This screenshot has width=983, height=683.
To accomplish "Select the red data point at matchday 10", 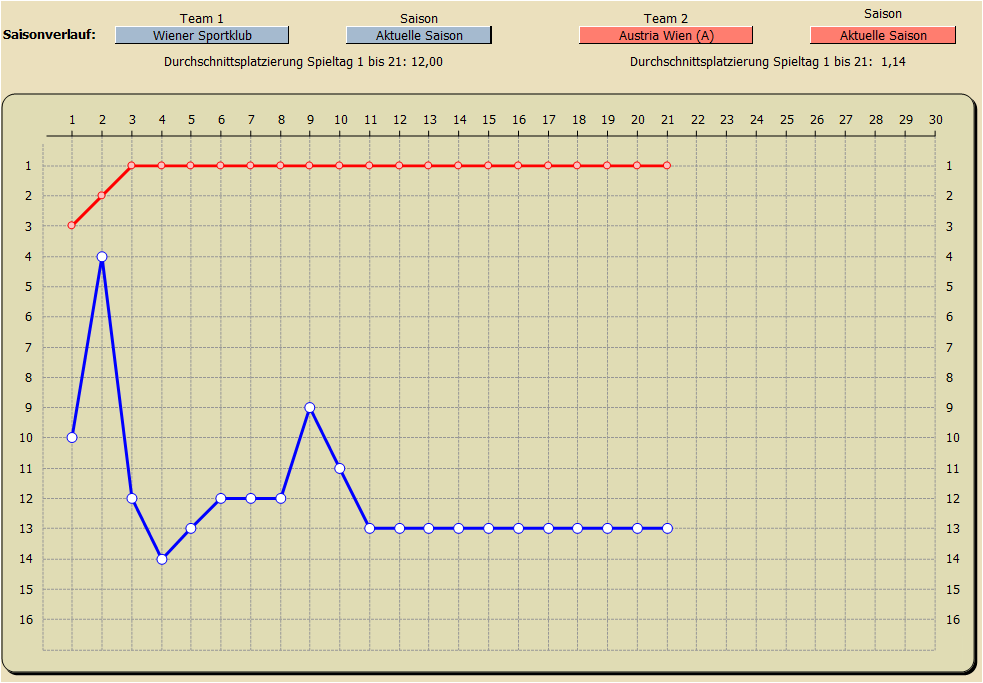I will click(x=340, y=166).
